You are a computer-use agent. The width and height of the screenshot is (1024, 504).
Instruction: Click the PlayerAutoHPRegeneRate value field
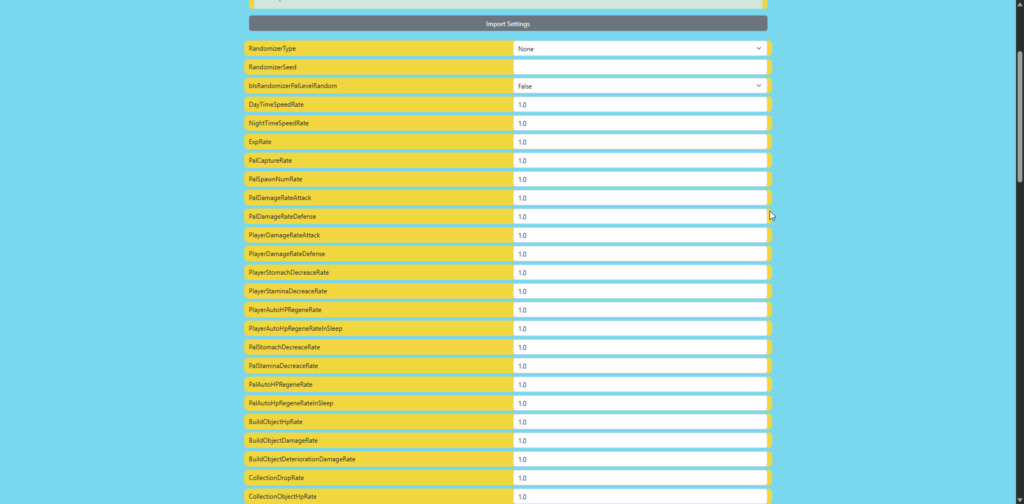(x=640, y=310)
